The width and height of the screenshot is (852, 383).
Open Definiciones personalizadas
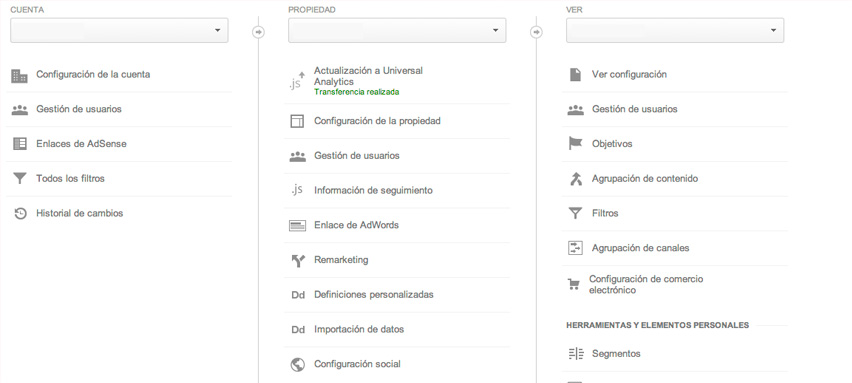pos(374,295)
